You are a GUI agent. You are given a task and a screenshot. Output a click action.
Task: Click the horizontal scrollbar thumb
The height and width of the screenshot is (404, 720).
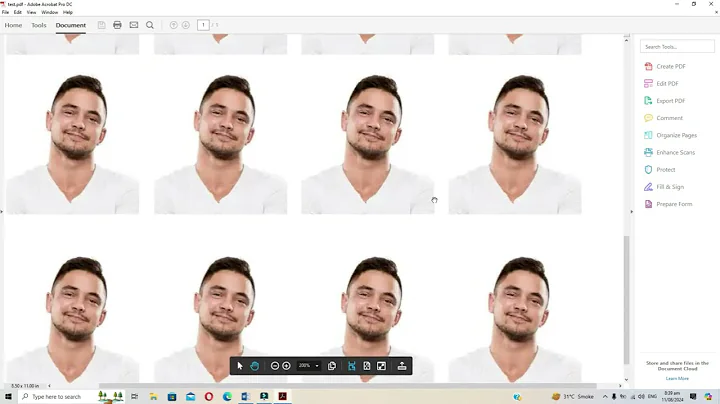pyautogui.click(x=348, y=386)
